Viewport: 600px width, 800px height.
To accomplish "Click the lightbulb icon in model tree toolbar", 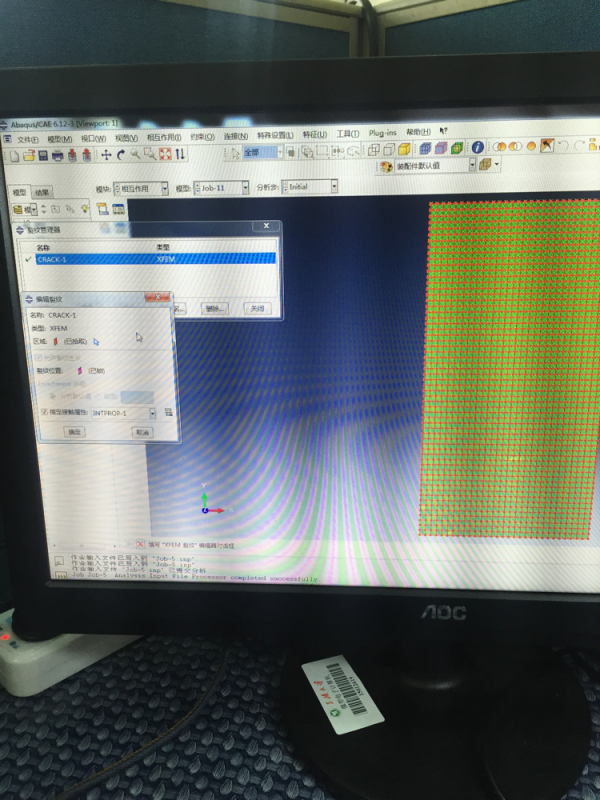I will (84, 209).
